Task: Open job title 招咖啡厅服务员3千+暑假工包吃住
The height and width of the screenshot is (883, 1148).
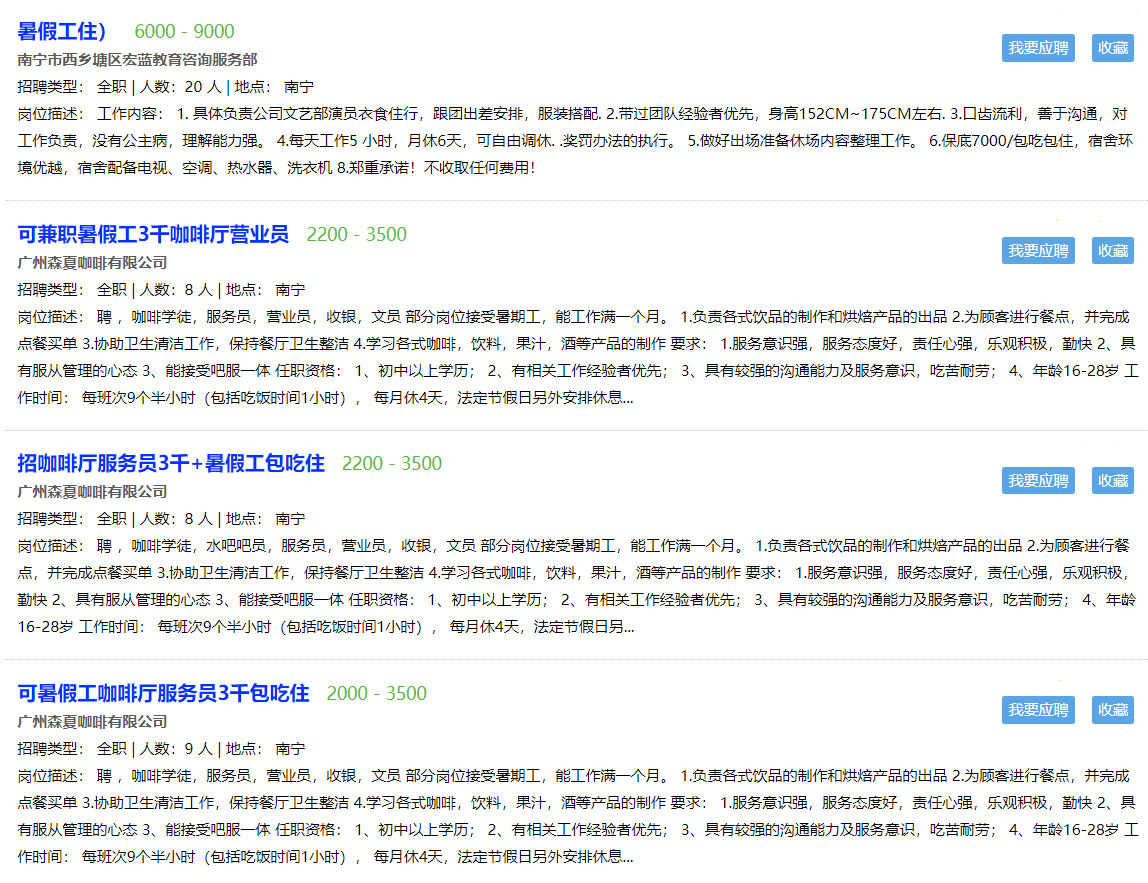Action: click(171, 463)
